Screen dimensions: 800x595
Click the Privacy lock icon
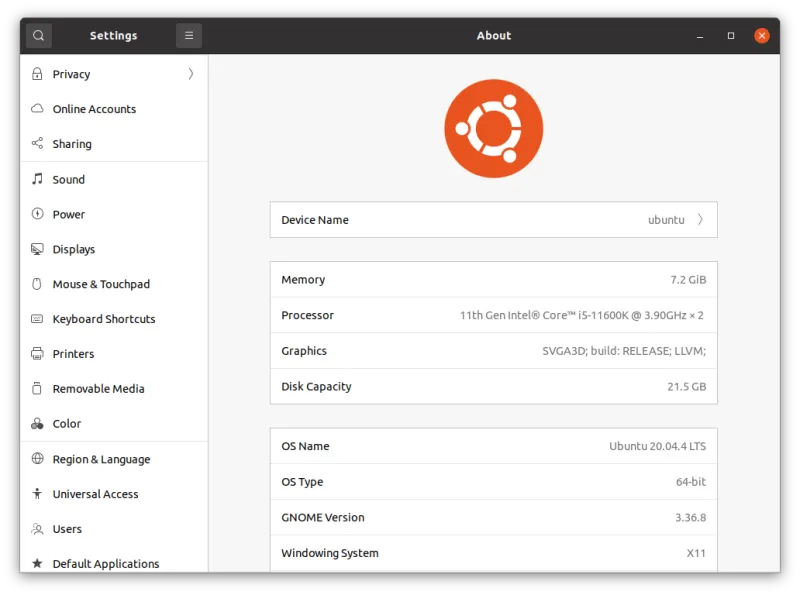[x=37, y=74]
